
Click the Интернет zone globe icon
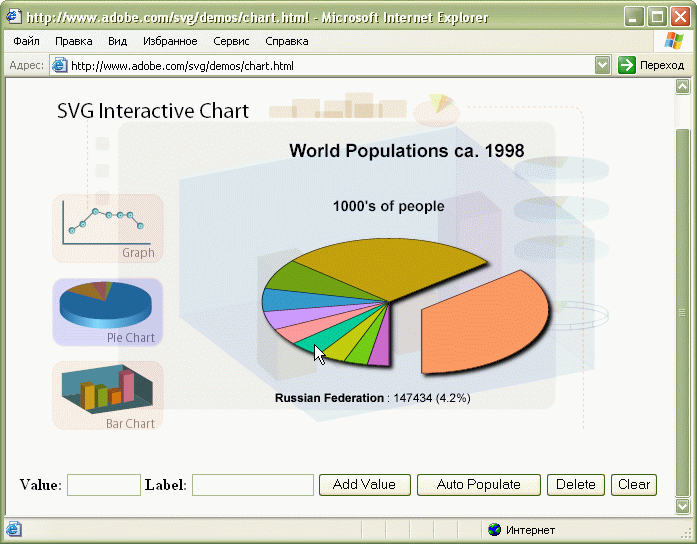click(494, 530)
